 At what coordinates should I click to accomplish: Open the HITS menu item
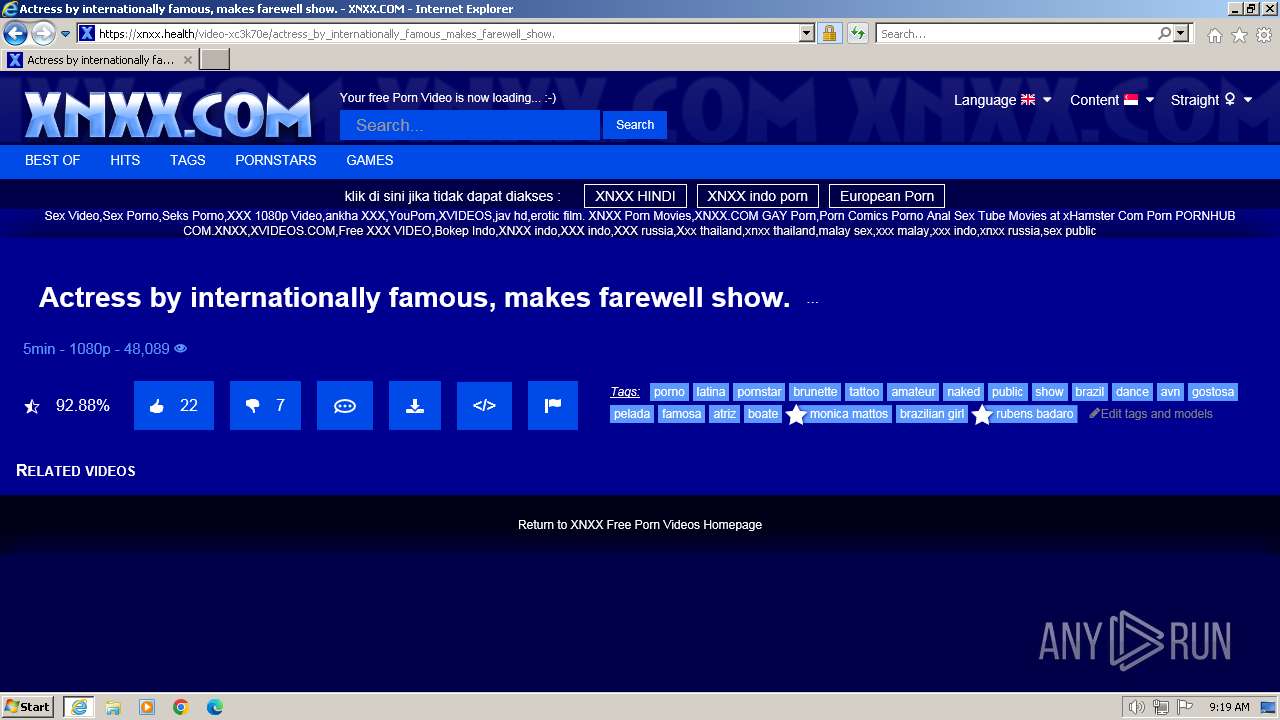pos(125,160)
